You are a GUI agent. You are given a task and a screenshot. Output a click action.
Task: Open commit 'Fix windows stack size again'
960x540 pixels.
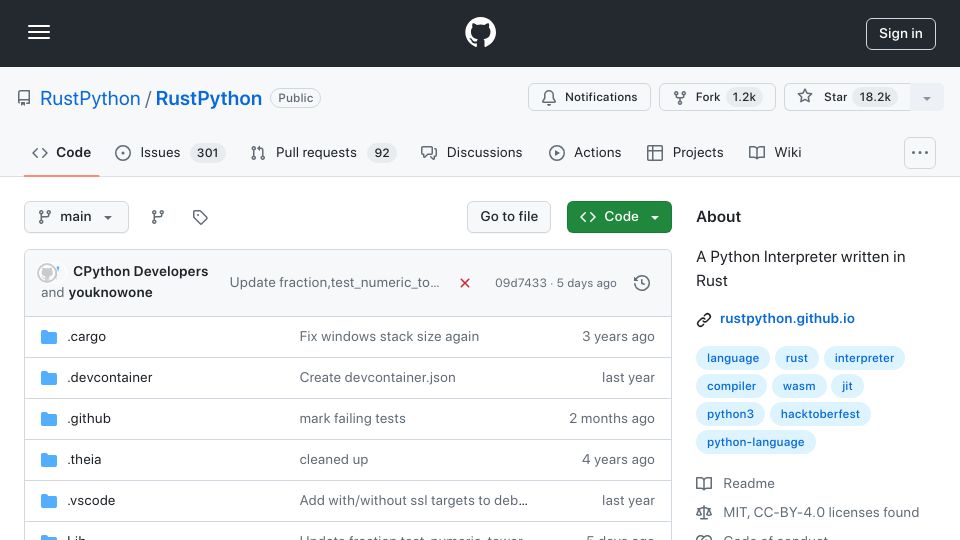click(x=389, y=337)
